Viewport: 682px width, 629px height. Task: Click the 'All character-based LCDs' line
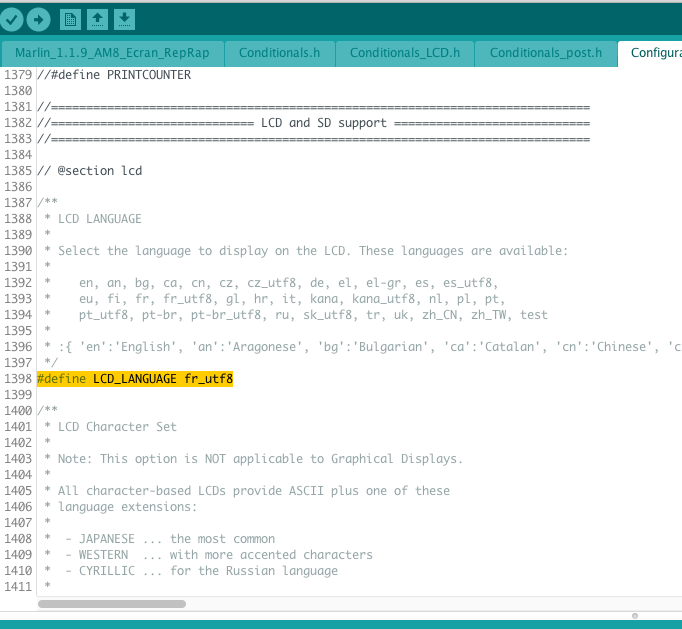247,491
